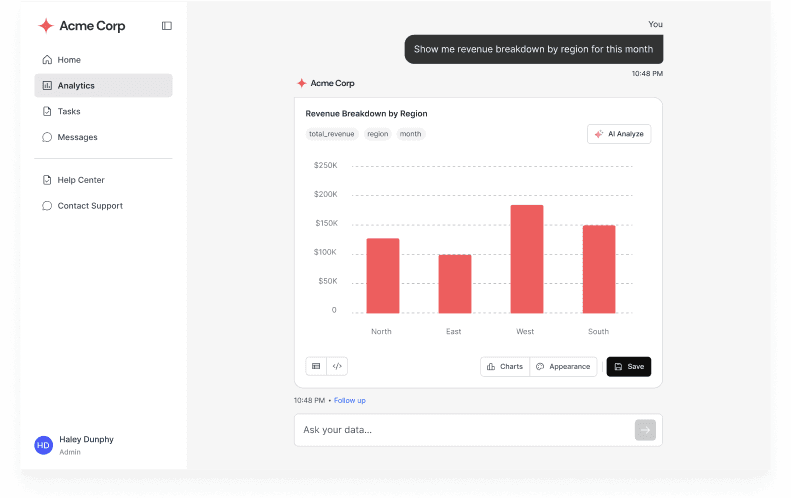Select the month tag
The image size is (791, 498).
pyautogui.click(x=410, y=134)
